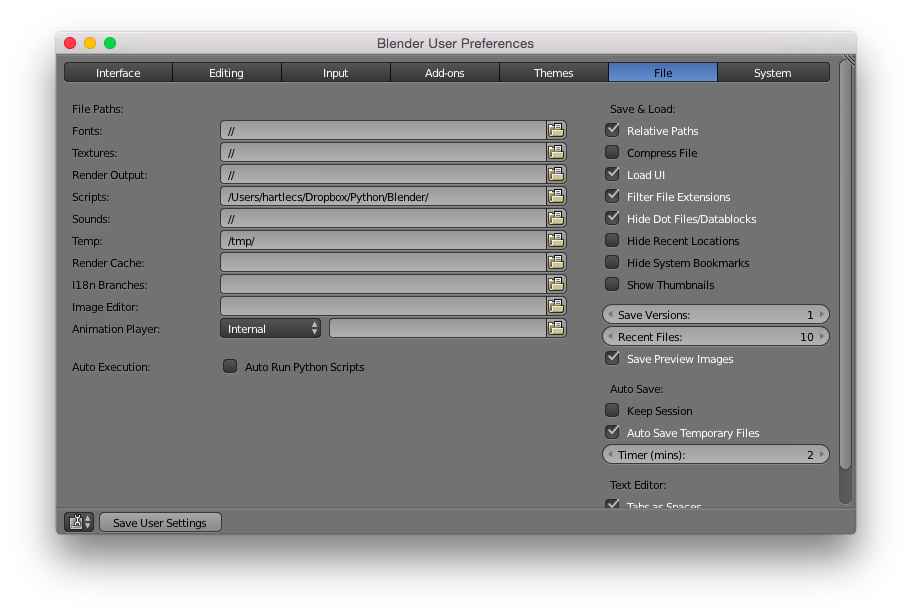The height and width of the screenshot is (614, 912).
Task: Browse file for Image Editor path
Action: coord(556,306)
